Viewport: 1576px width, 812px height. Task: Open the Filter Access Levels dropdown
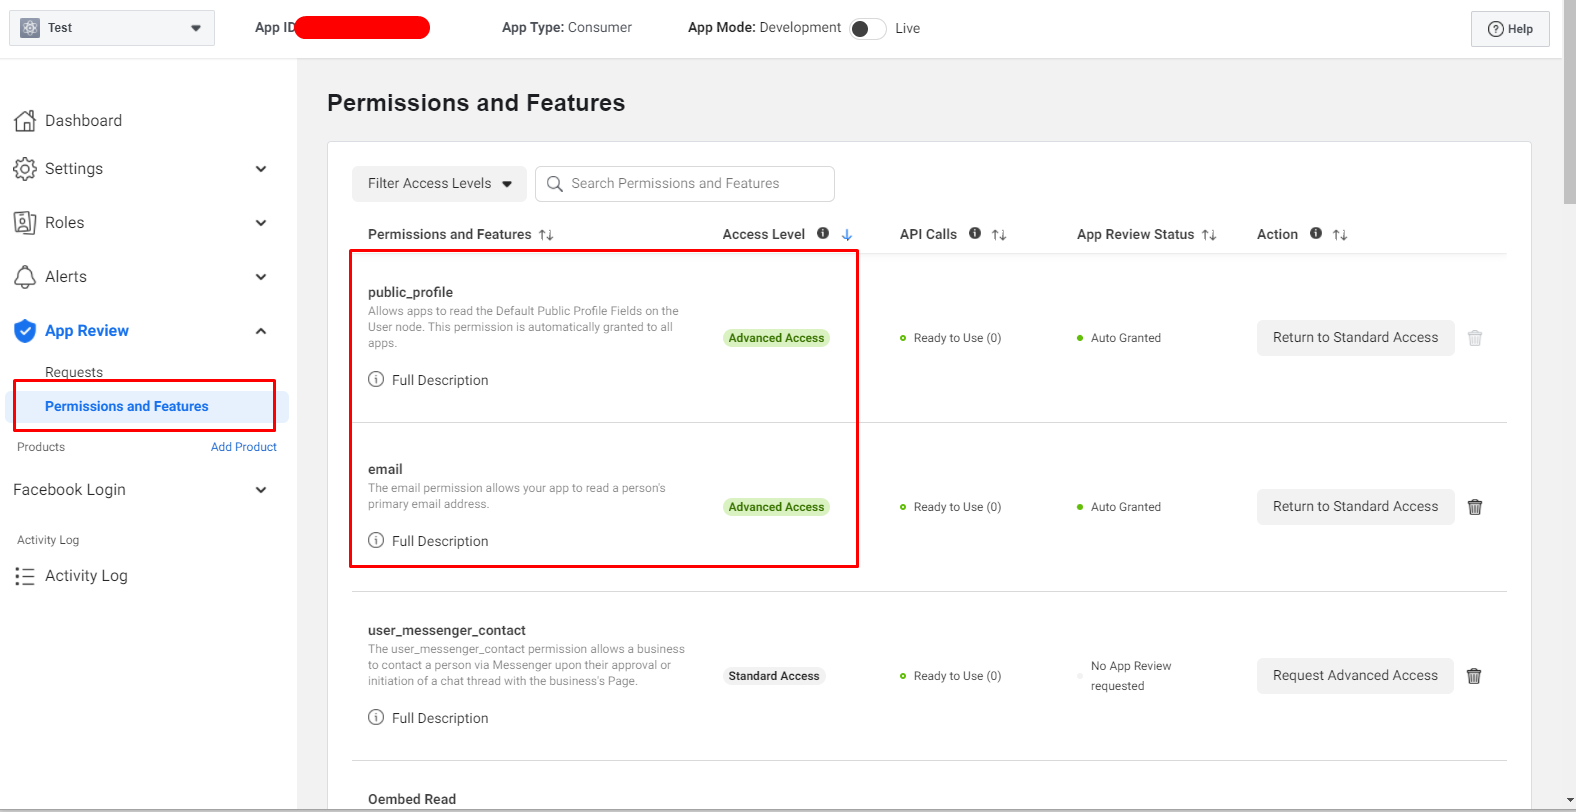(x=439, y=184)
